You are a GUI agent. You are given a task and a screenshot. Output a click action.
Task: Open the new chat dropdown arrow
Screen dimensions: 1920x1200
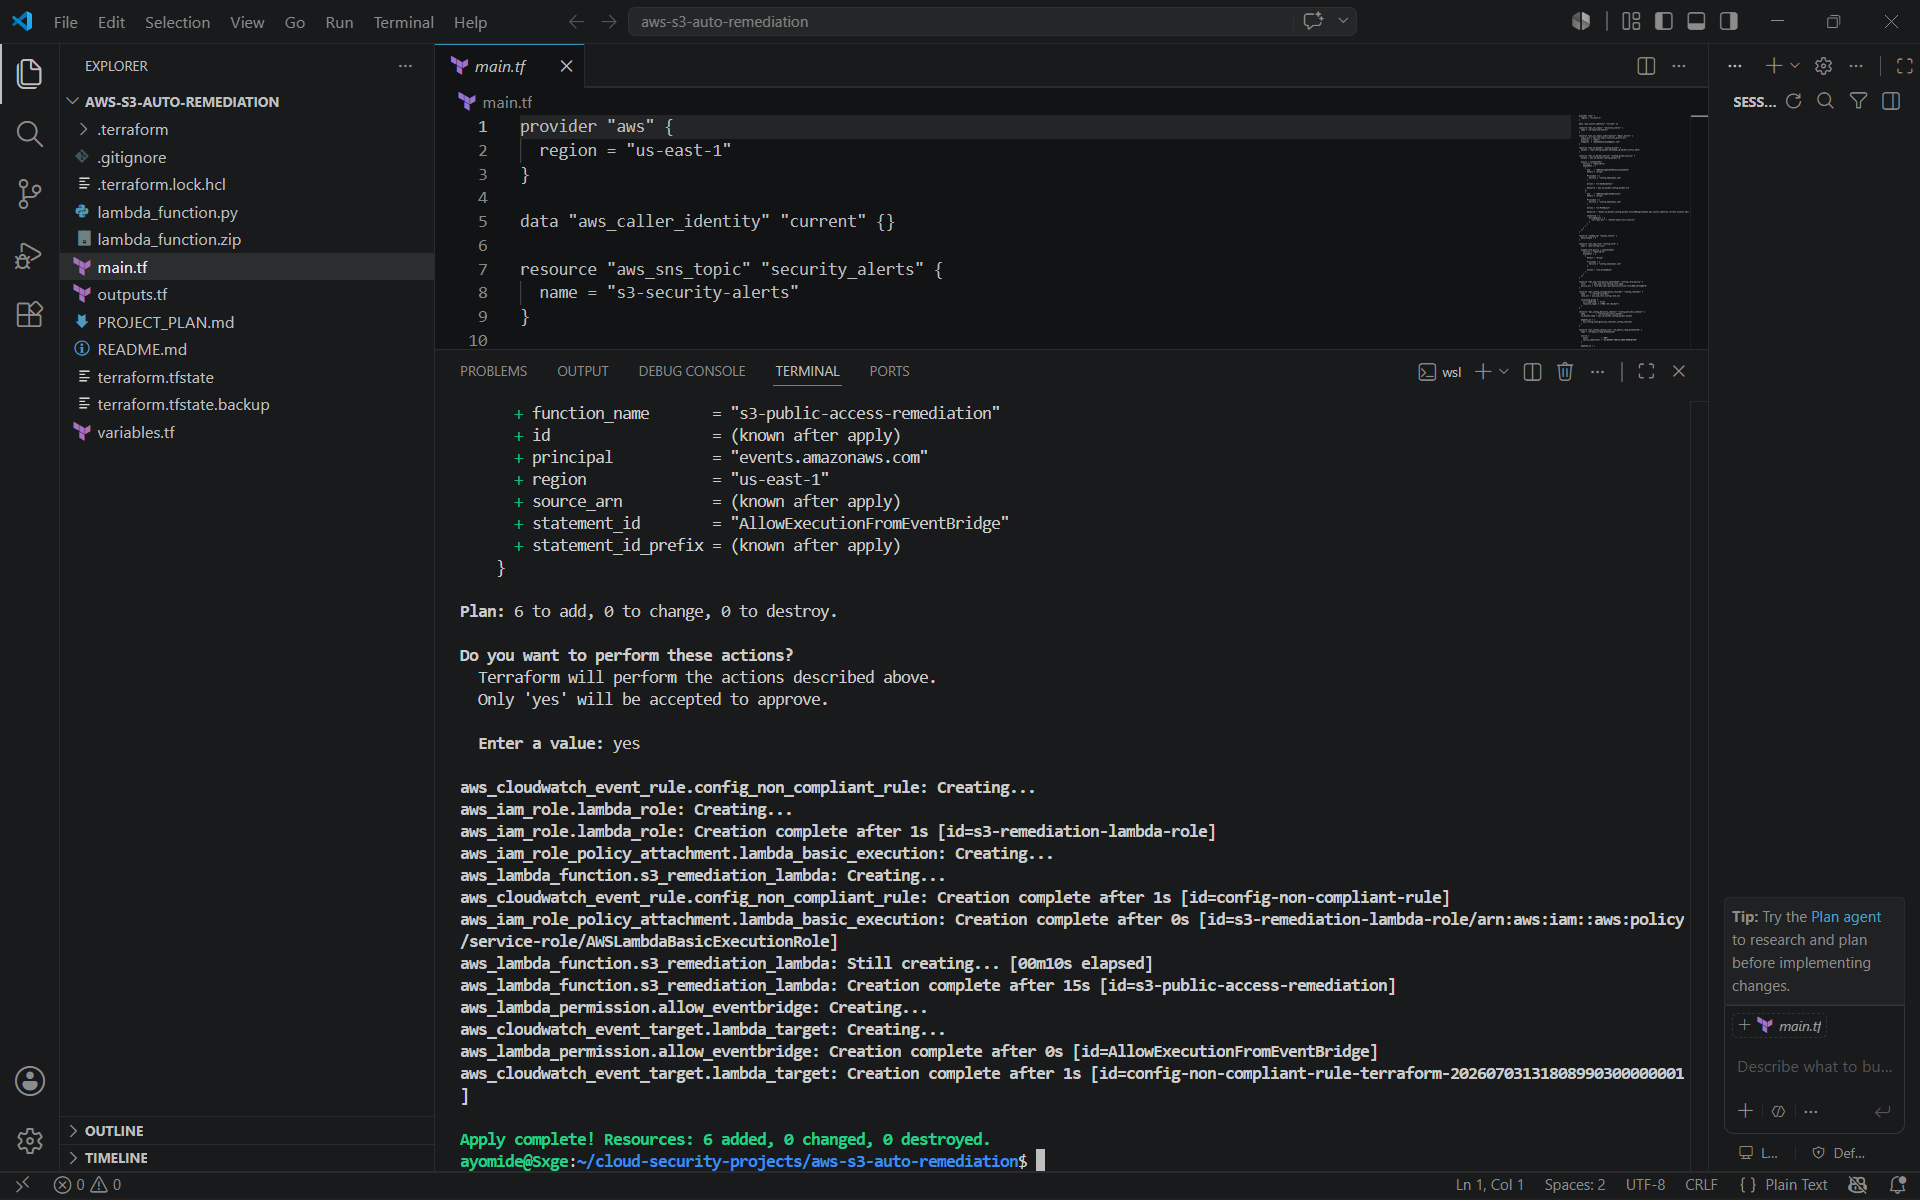[x=1795, y=66]
